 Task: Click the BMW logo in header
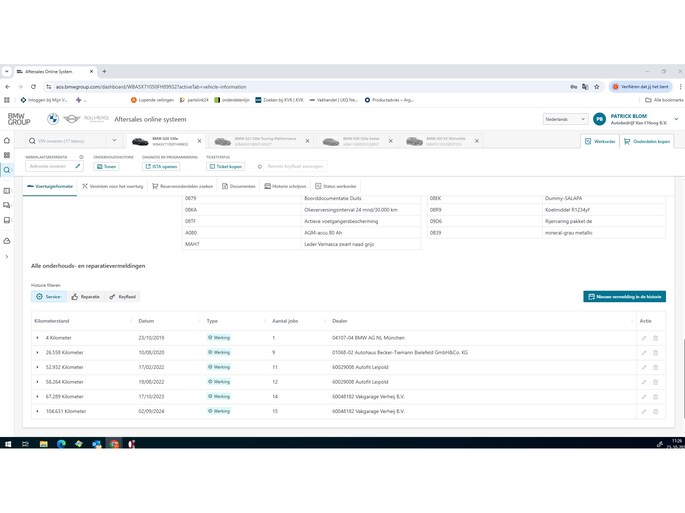[x=53, y=119]
